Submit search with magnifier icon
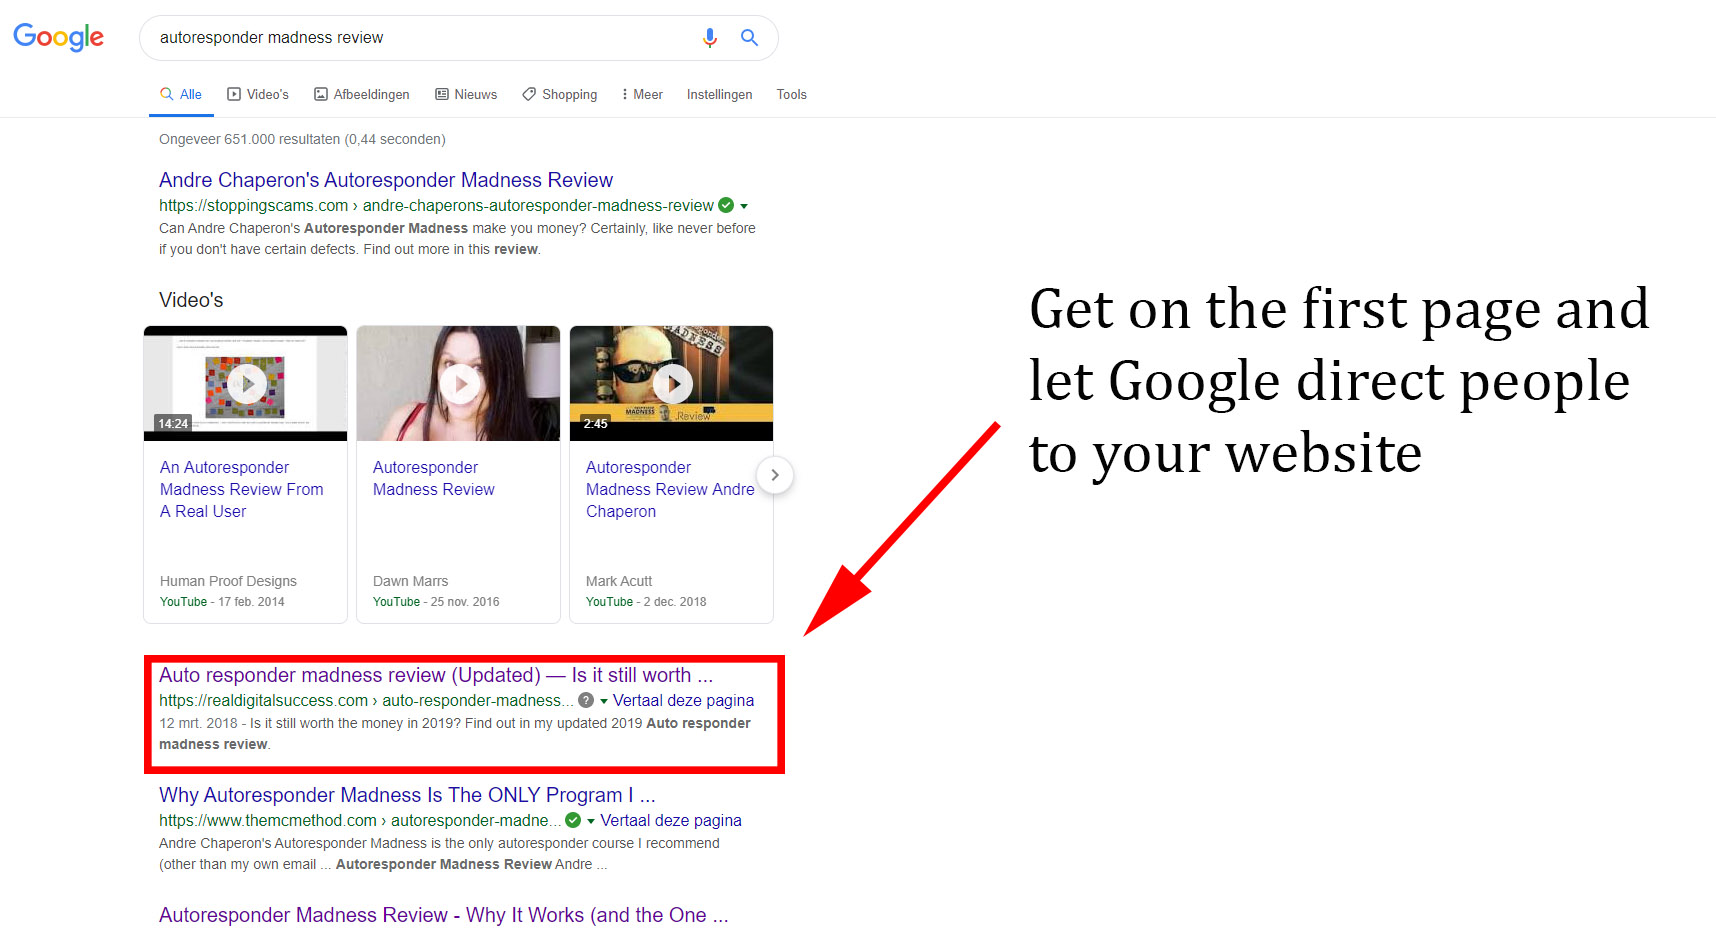The image size is (1716, 931). [x=749, y=38]
